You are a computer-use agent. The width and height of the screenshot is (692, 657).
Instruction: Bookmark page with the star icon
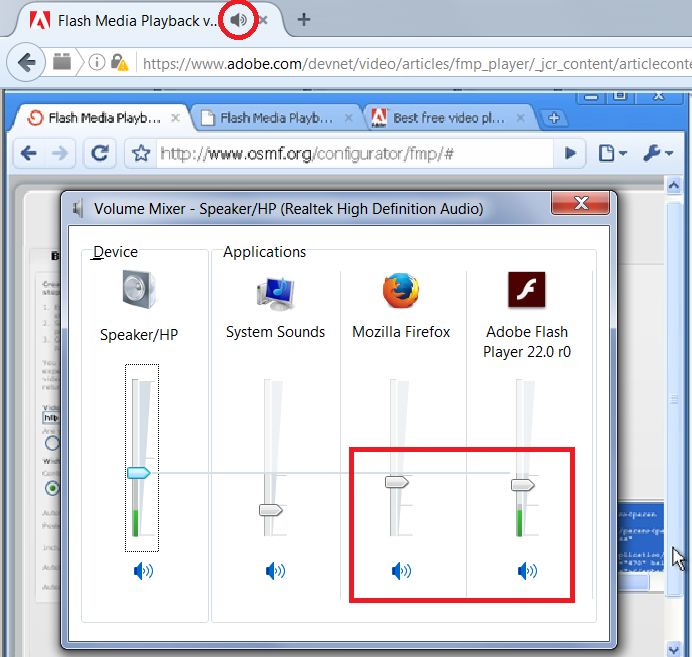coord(142,153)
